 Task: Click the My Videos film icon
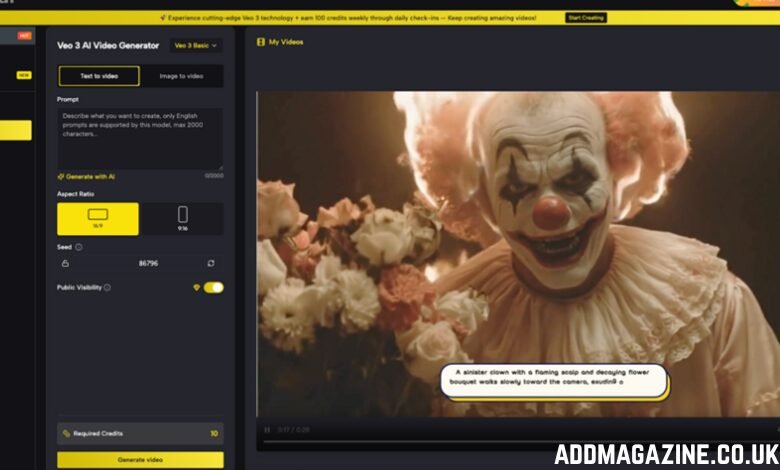pyautogui.click(x=261, y=42)
